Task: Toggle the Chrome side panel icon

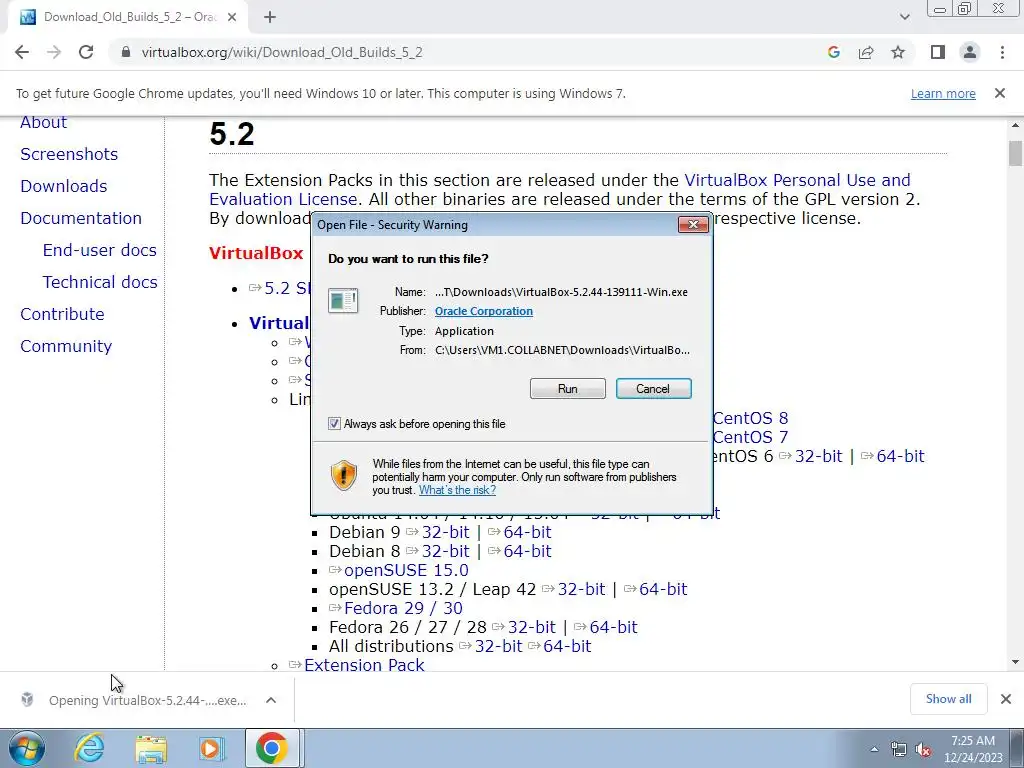Action: pos(938,52)
